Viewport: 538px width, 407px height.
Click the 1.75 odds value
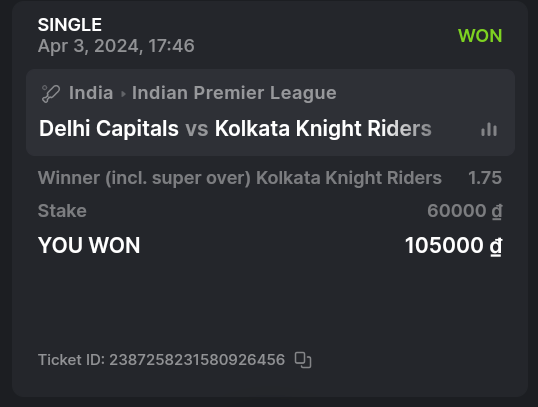[x=485, y=178]
